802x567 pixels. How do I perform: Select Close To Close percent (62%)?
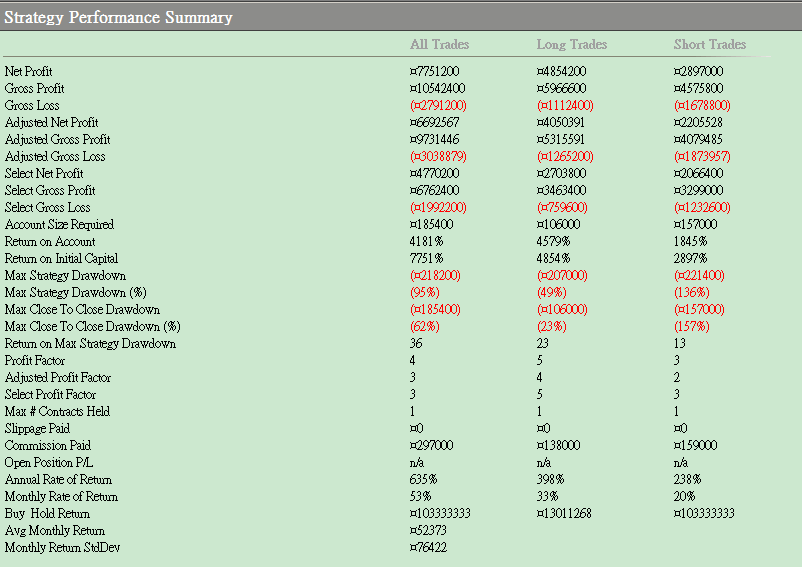click(x=425, y=326)
